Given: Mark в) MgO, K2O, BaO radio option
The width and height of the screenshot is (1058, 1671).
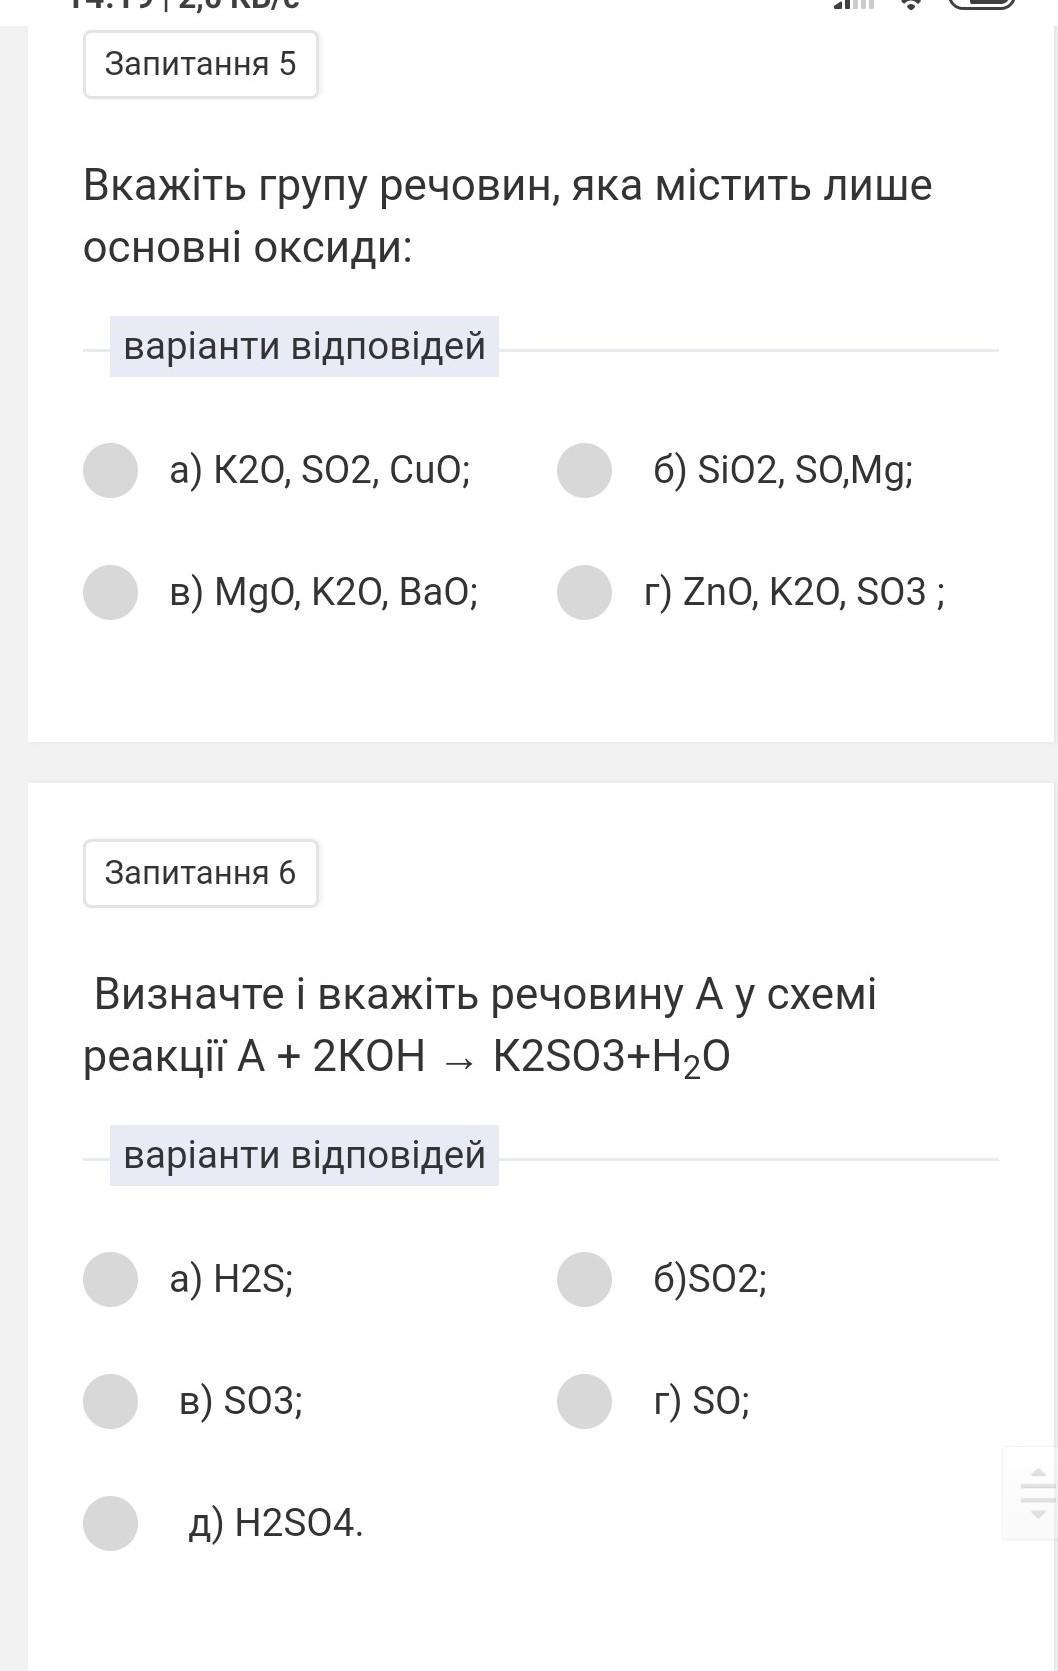Looking at the screenshot, I should coord(110,592).
